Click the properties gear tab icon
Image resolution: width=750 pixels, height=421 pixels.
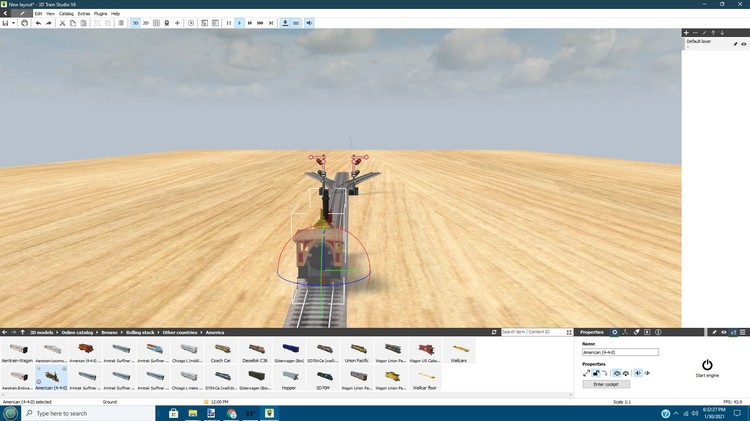(x=615, y=332)
